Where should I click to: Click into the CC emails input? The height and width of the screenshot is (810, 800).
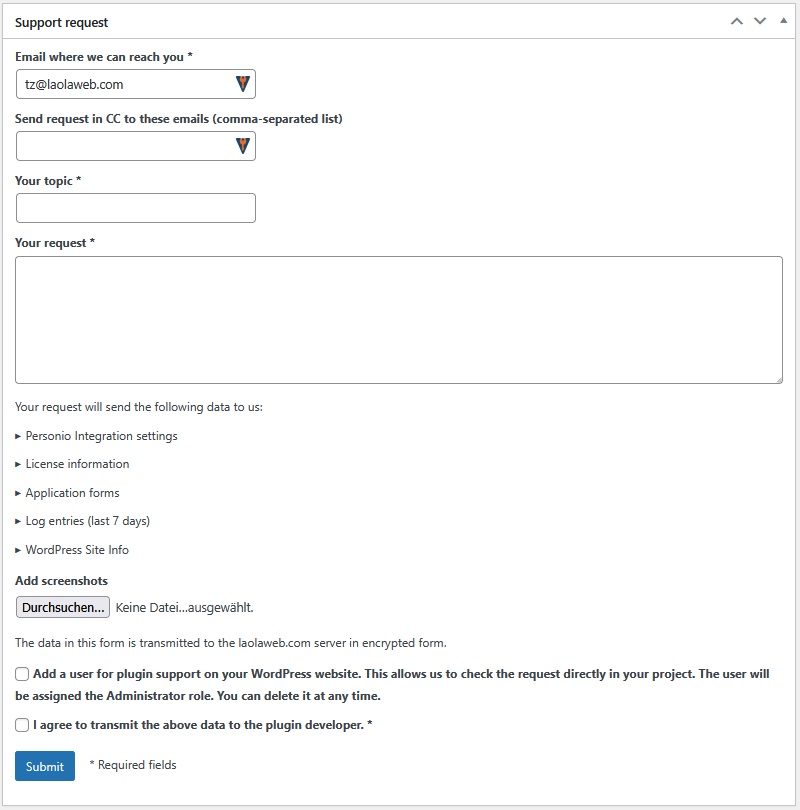point(125,146)
